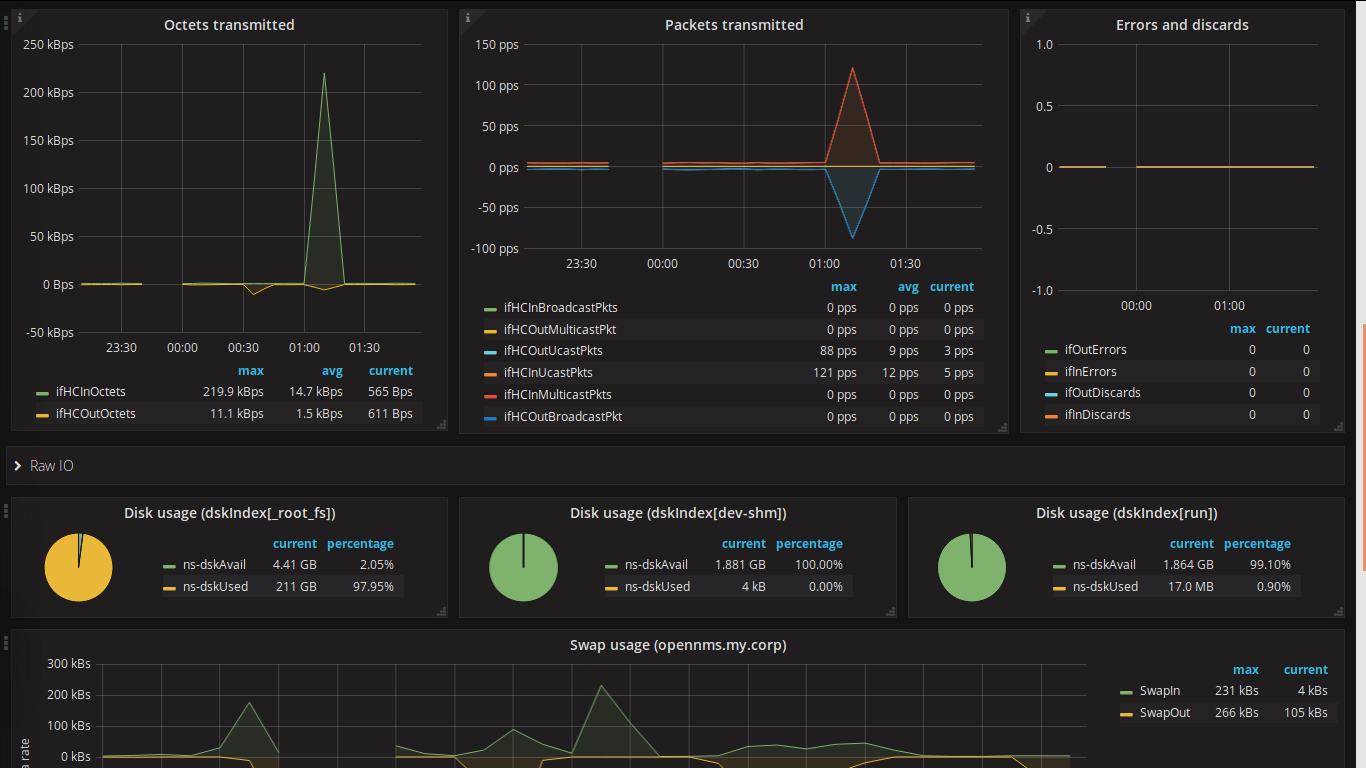Open the Disk usage (dskIndex[run]) panel title menu
1366x768 pixels.
pyautogui.click(x=1126, y=512)
